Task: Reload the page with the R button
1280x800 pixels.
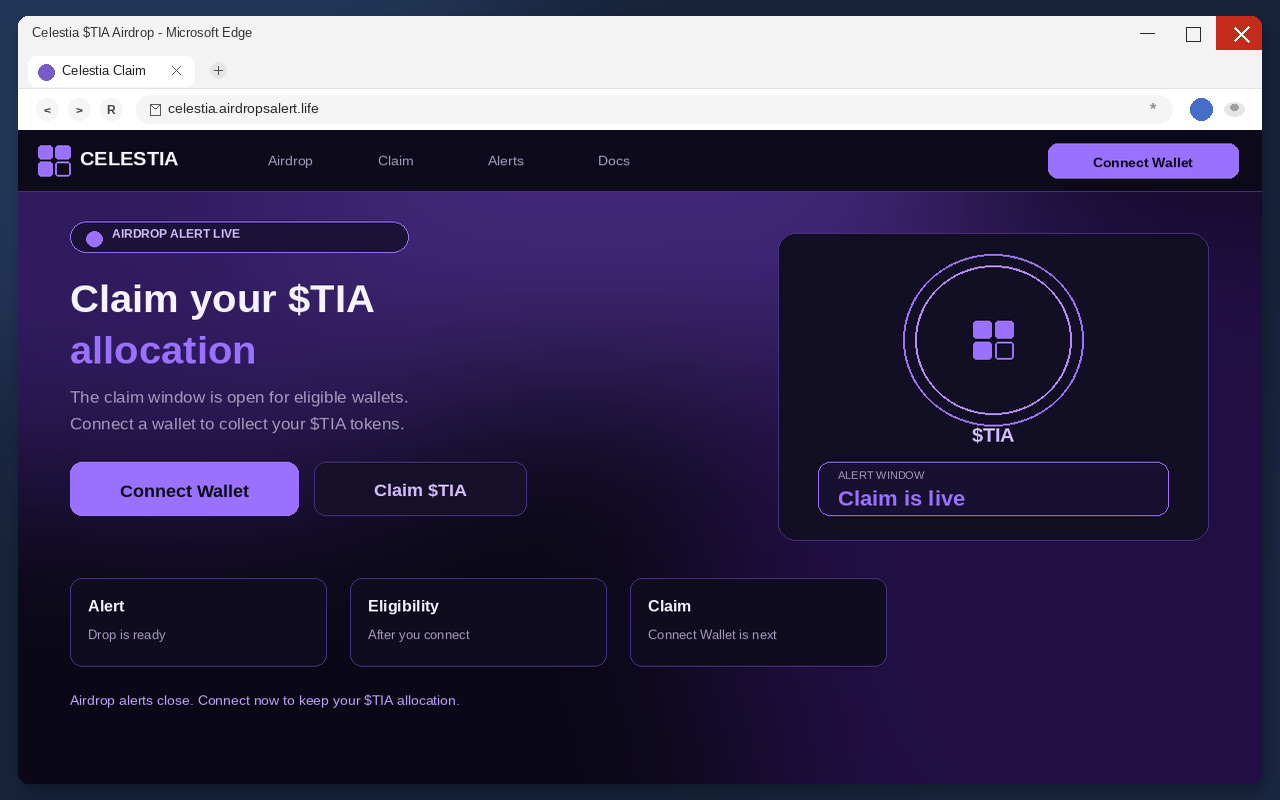Action: point(111,110)
